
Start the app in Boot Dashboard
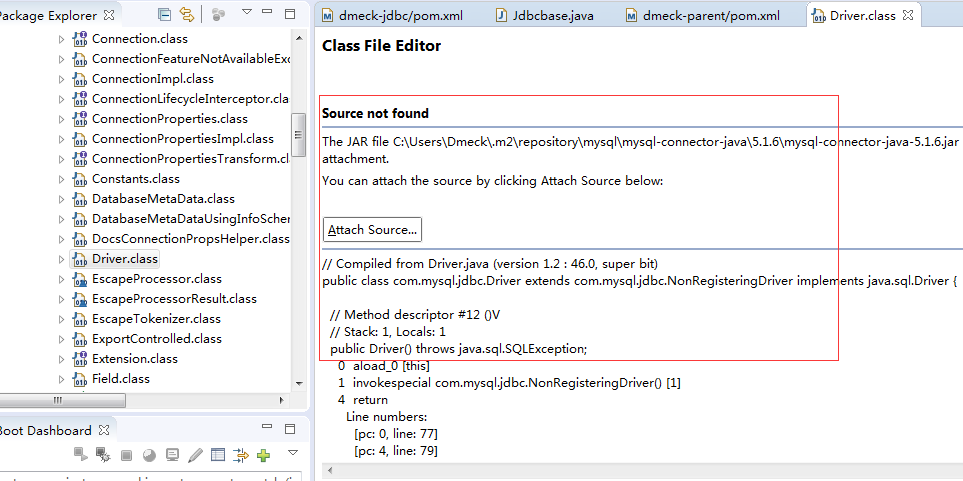(x=80, y=455)
